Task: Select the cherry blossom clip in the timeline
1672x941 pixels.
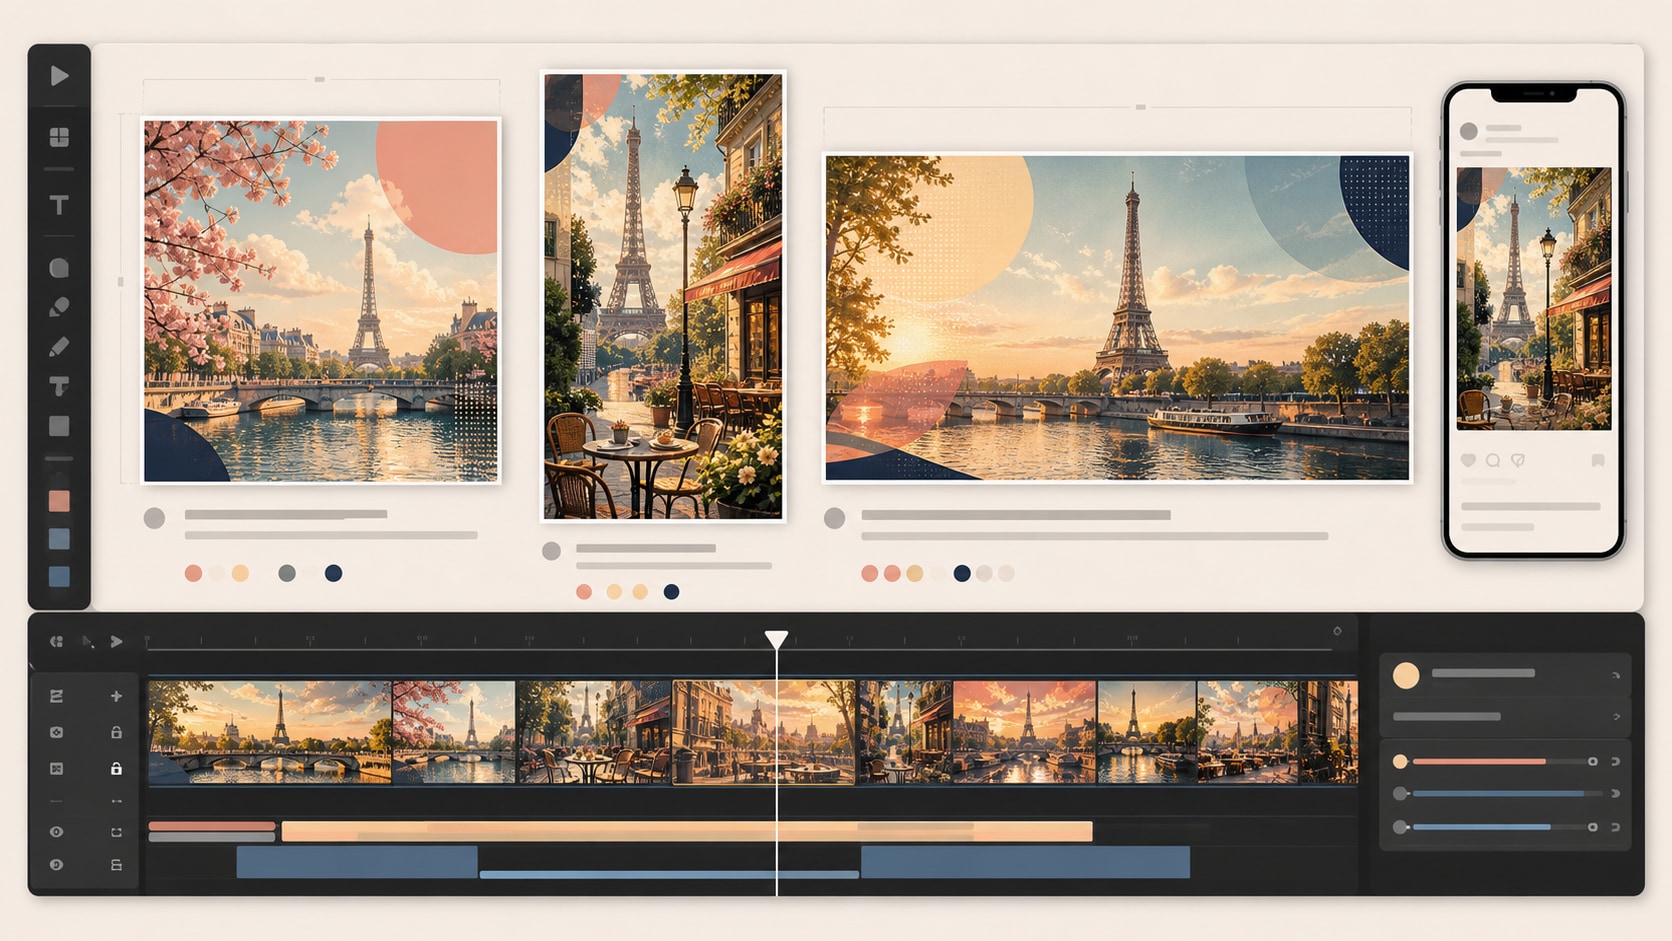Action: [x=454, y=732]
